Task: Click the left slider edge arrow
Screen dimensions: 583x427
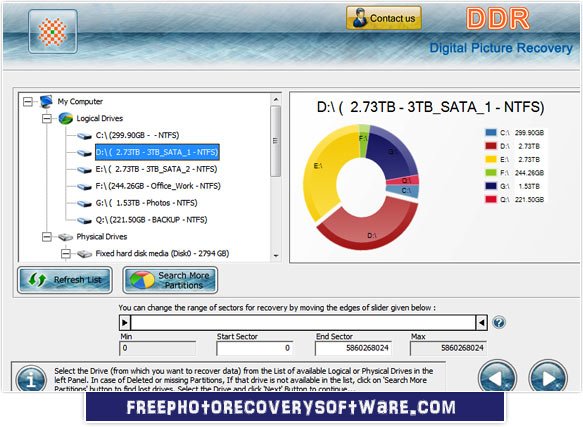Action: click(x=125, y=322)
